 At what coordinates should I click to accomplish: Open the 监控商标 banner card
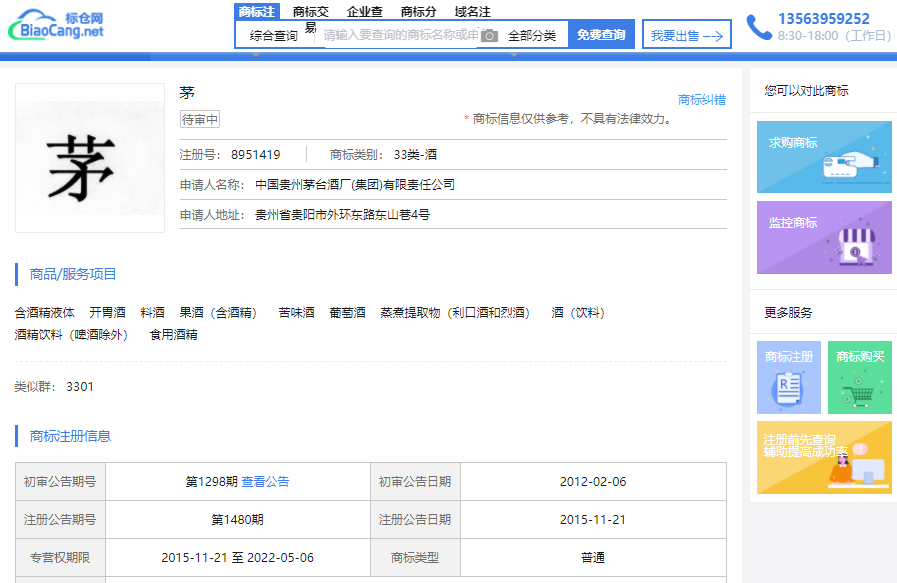pos(824,237)
